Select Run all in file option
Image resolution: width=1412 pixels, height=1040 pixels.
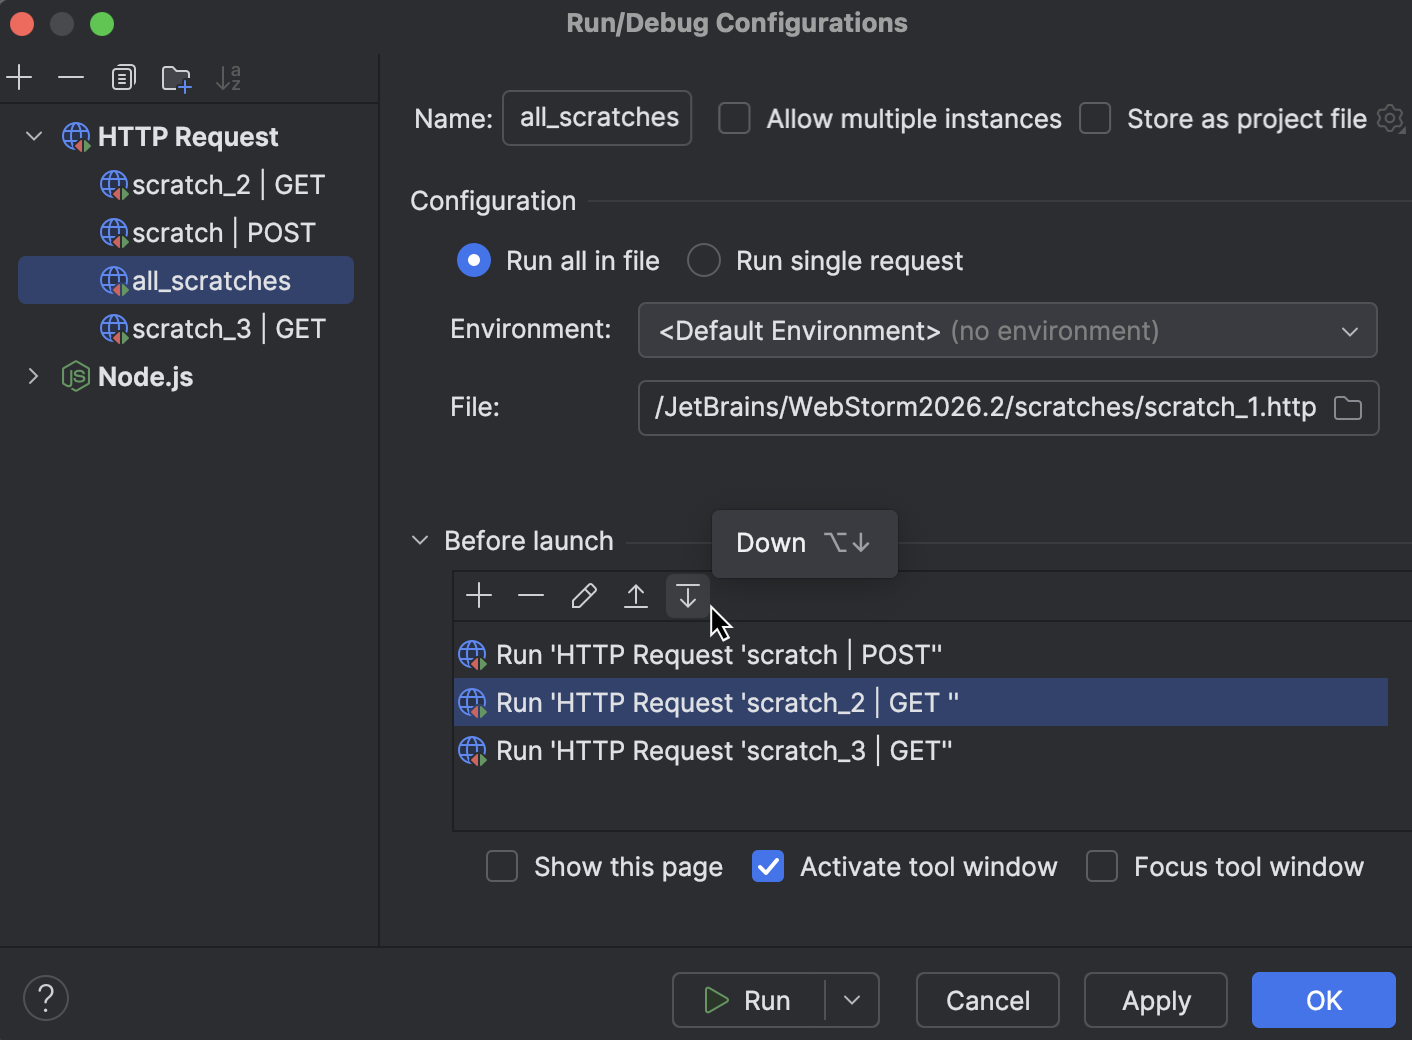coord(474,261)
